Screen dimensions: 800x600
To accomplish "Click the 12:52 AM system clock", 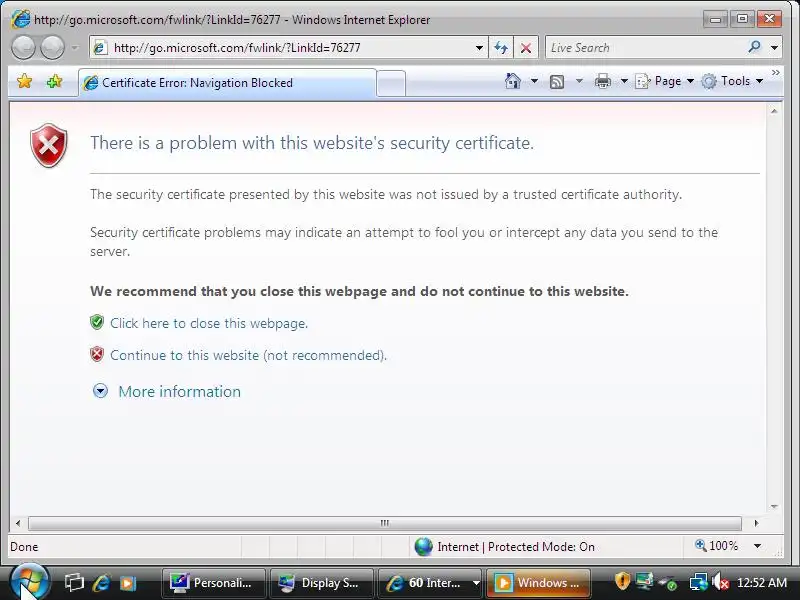I will point(762,582).
